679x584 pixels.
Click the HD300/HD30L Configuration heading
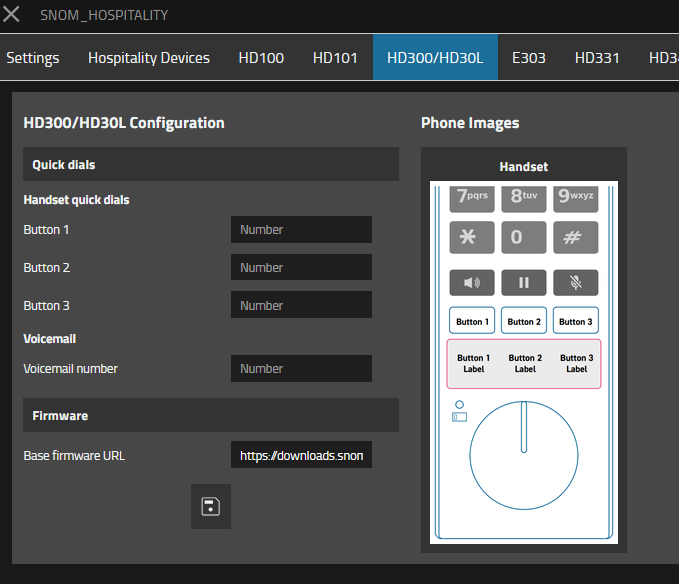124,123
